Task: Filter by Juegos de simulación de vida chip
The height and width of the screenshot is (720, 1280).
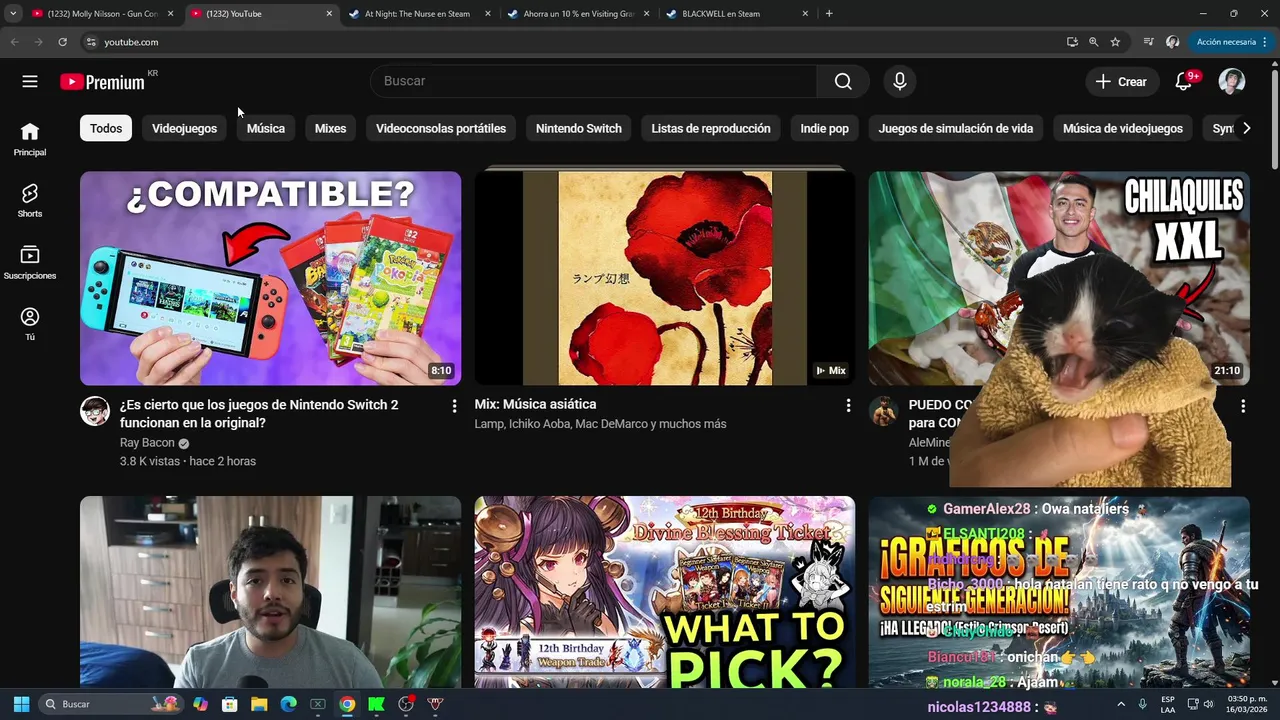Action: [956, 128]
